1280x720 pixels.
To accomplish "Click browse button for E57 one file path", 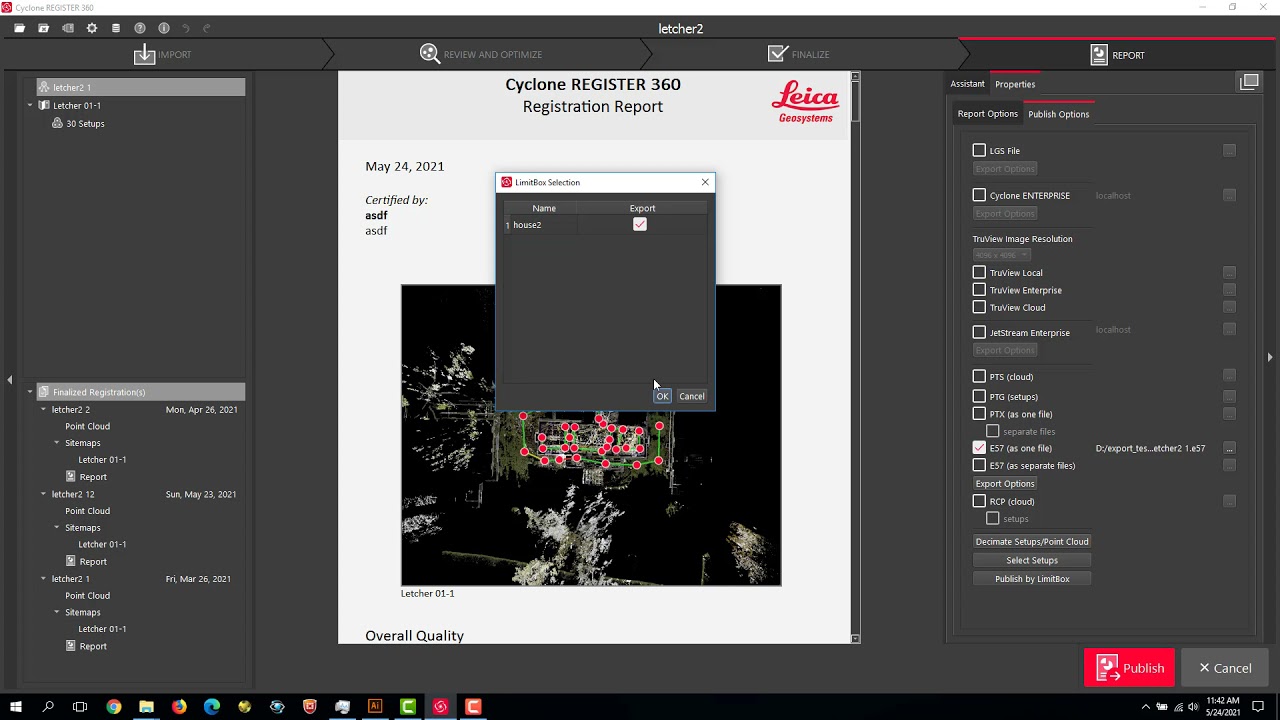I will 1230,448.
